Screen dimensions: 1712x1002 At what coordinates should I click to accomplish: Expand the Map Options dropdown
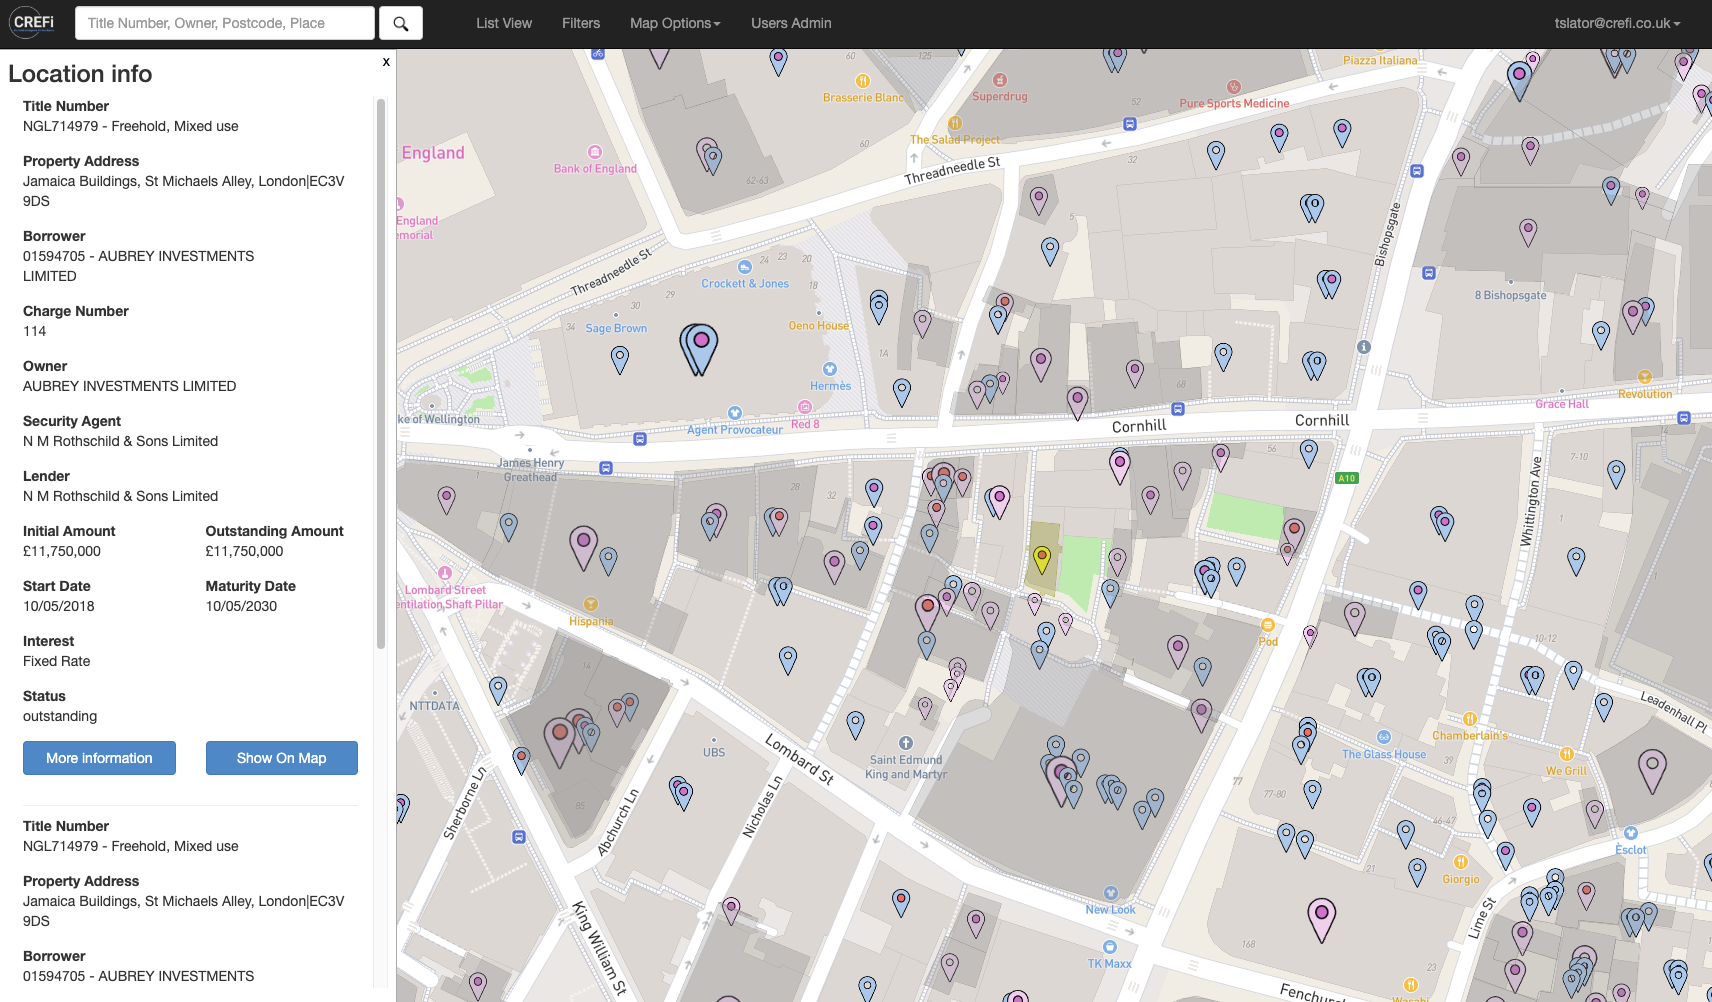tap(675, 23)
